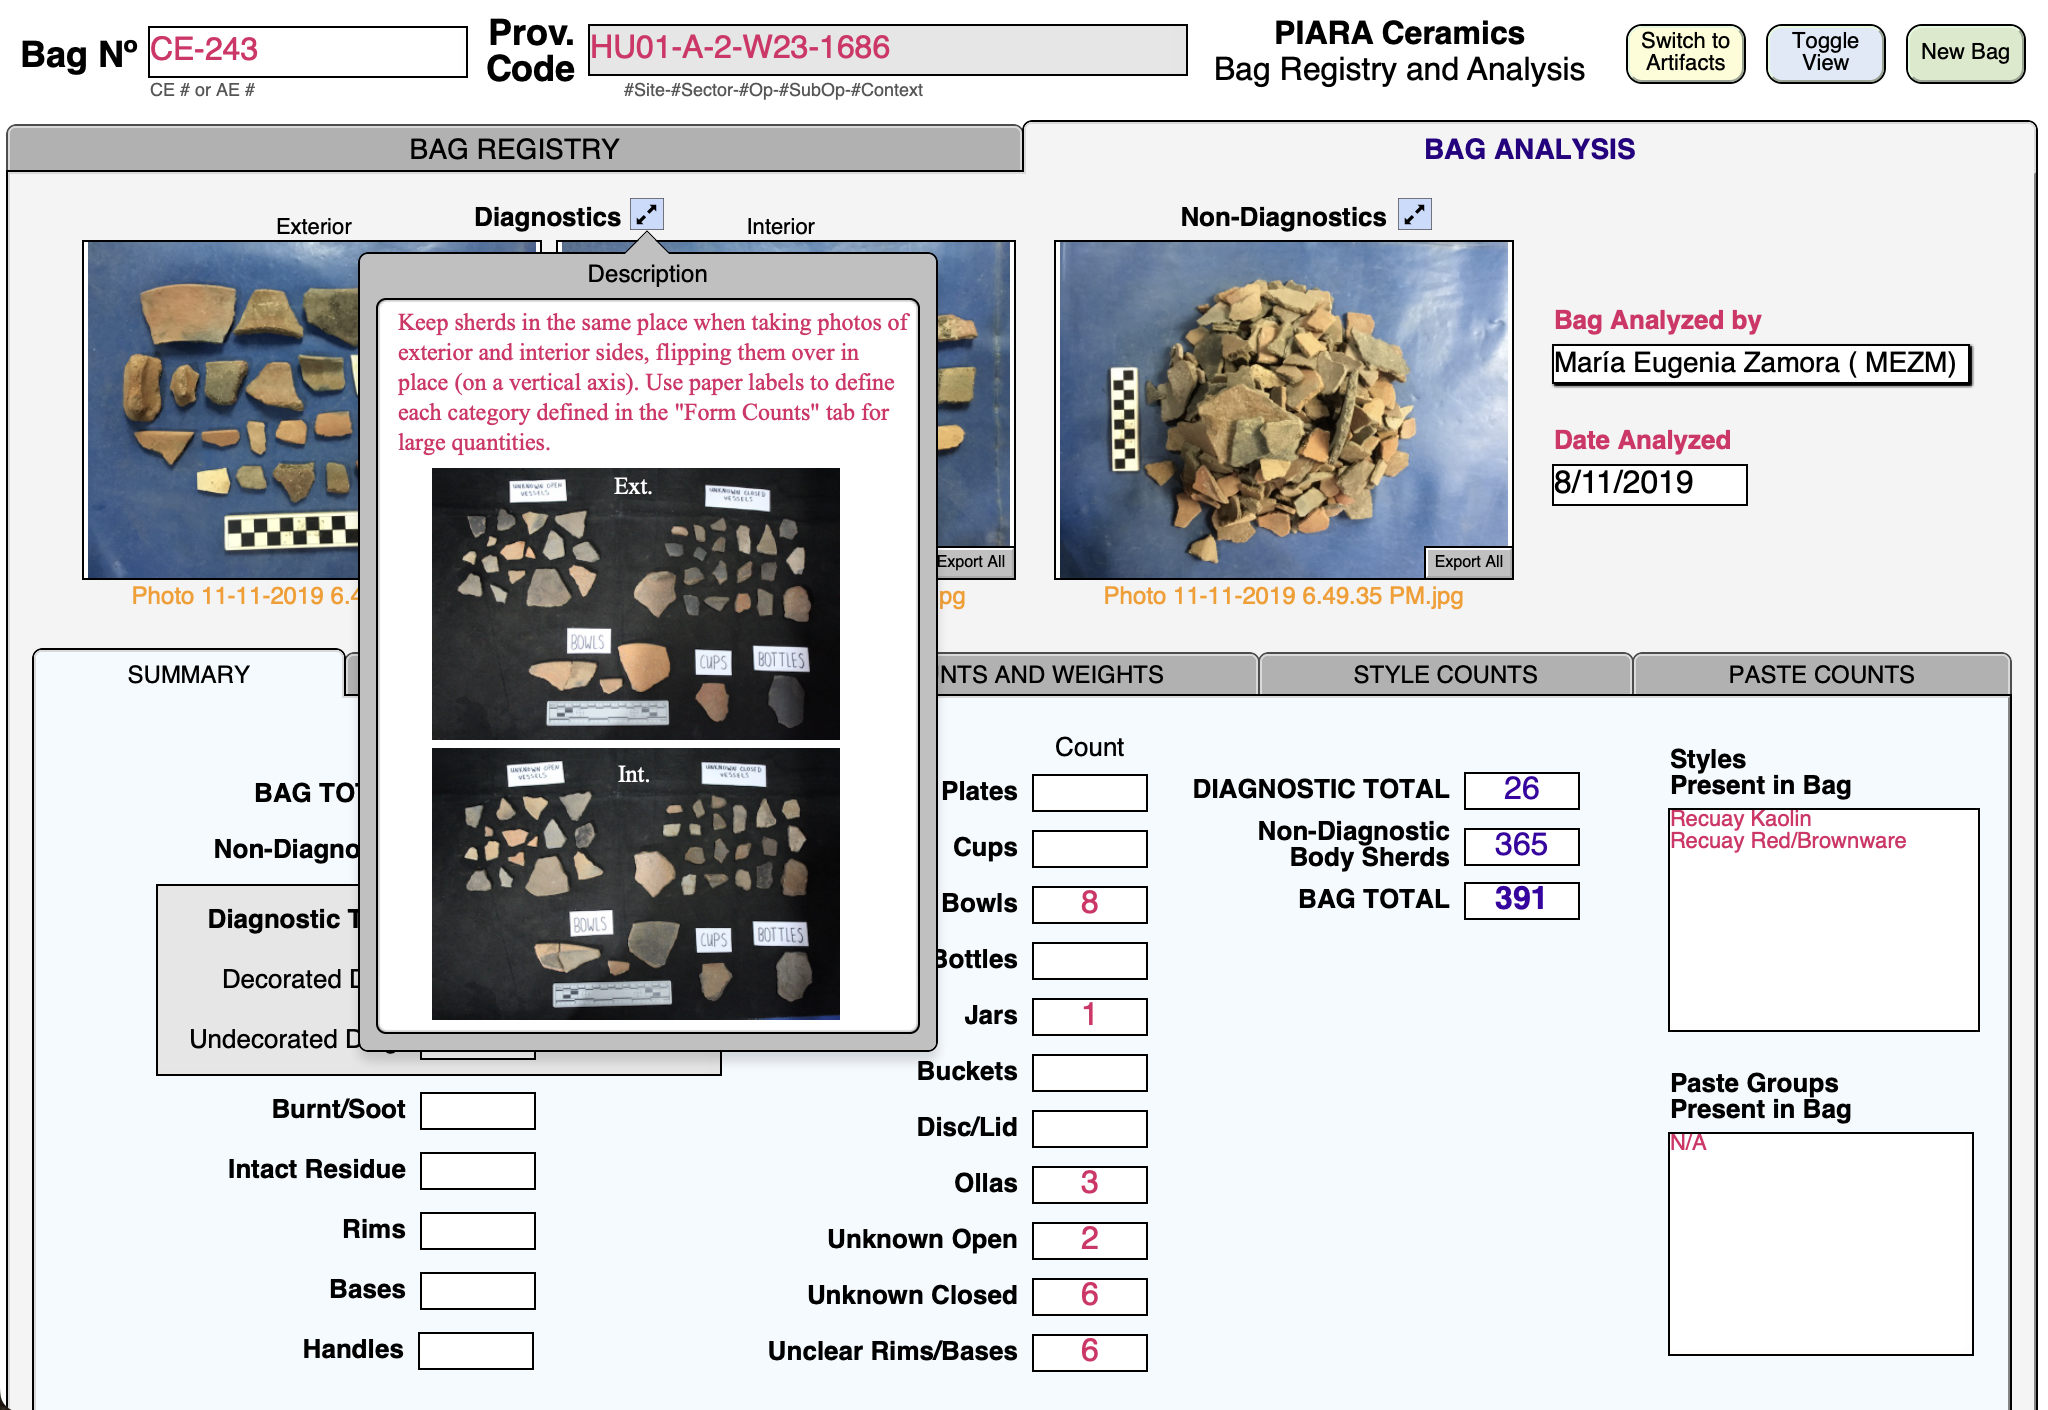Viewport: 2048px width, 1410px height.
Task: Click the Bowls count field
Action: 1089,904
